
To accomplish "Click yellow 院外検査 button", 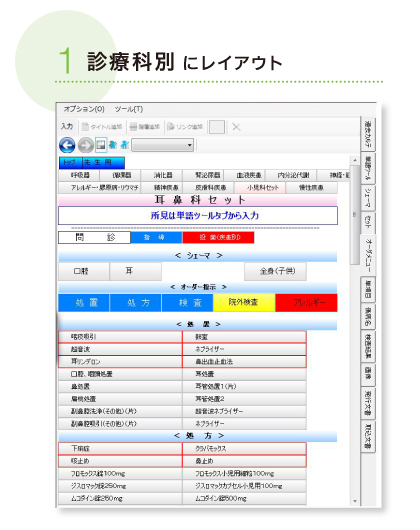I will point(244,303).
